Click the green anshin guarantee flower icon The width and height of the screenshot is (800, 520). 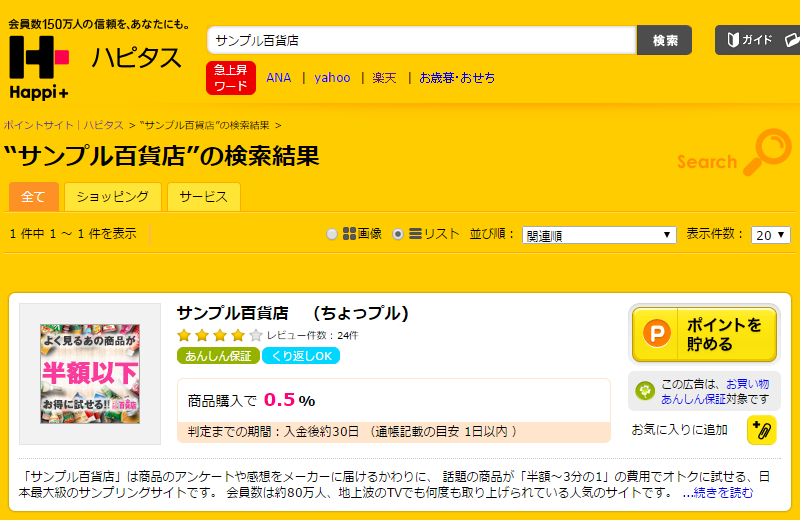tap(645, 391)
